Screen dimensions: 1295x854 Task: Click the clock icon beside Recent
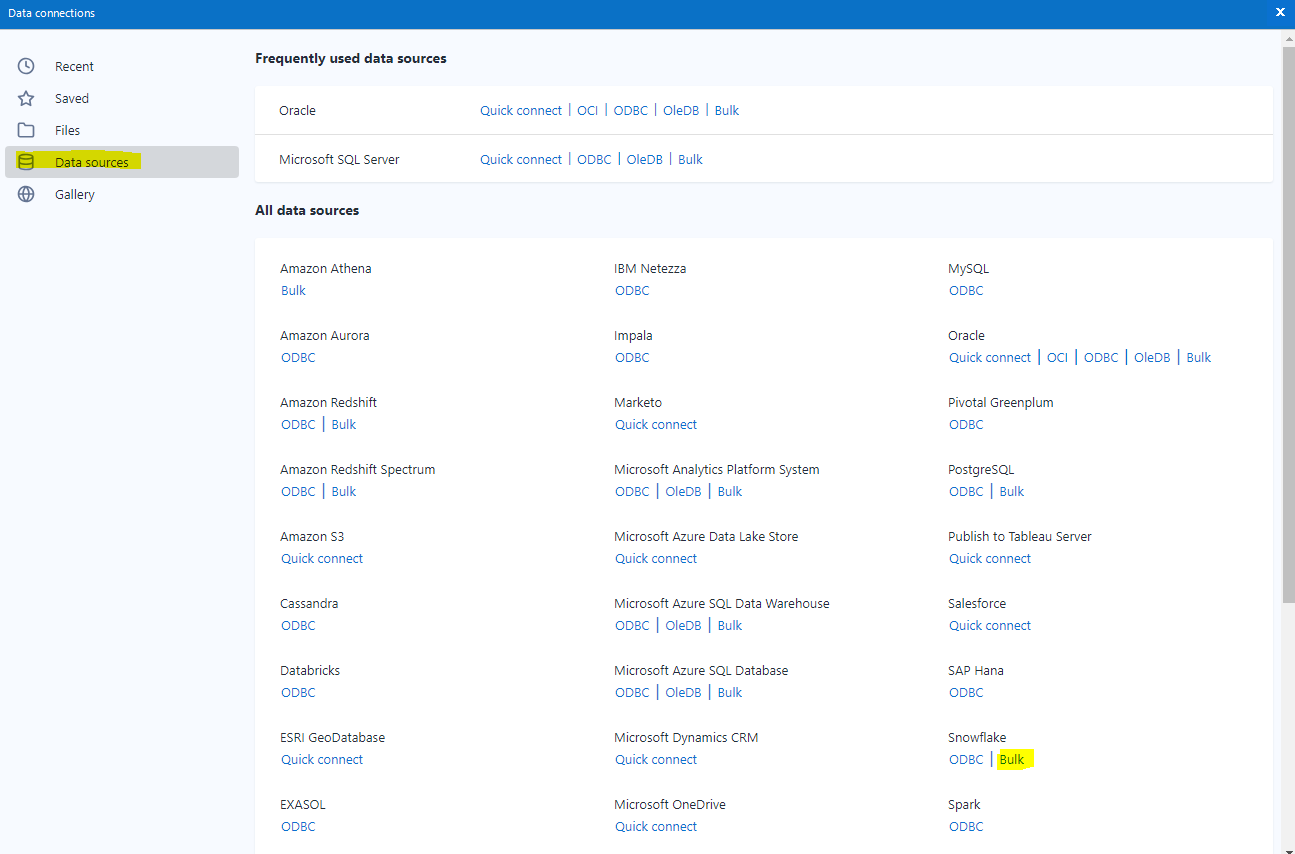point(26,66)
